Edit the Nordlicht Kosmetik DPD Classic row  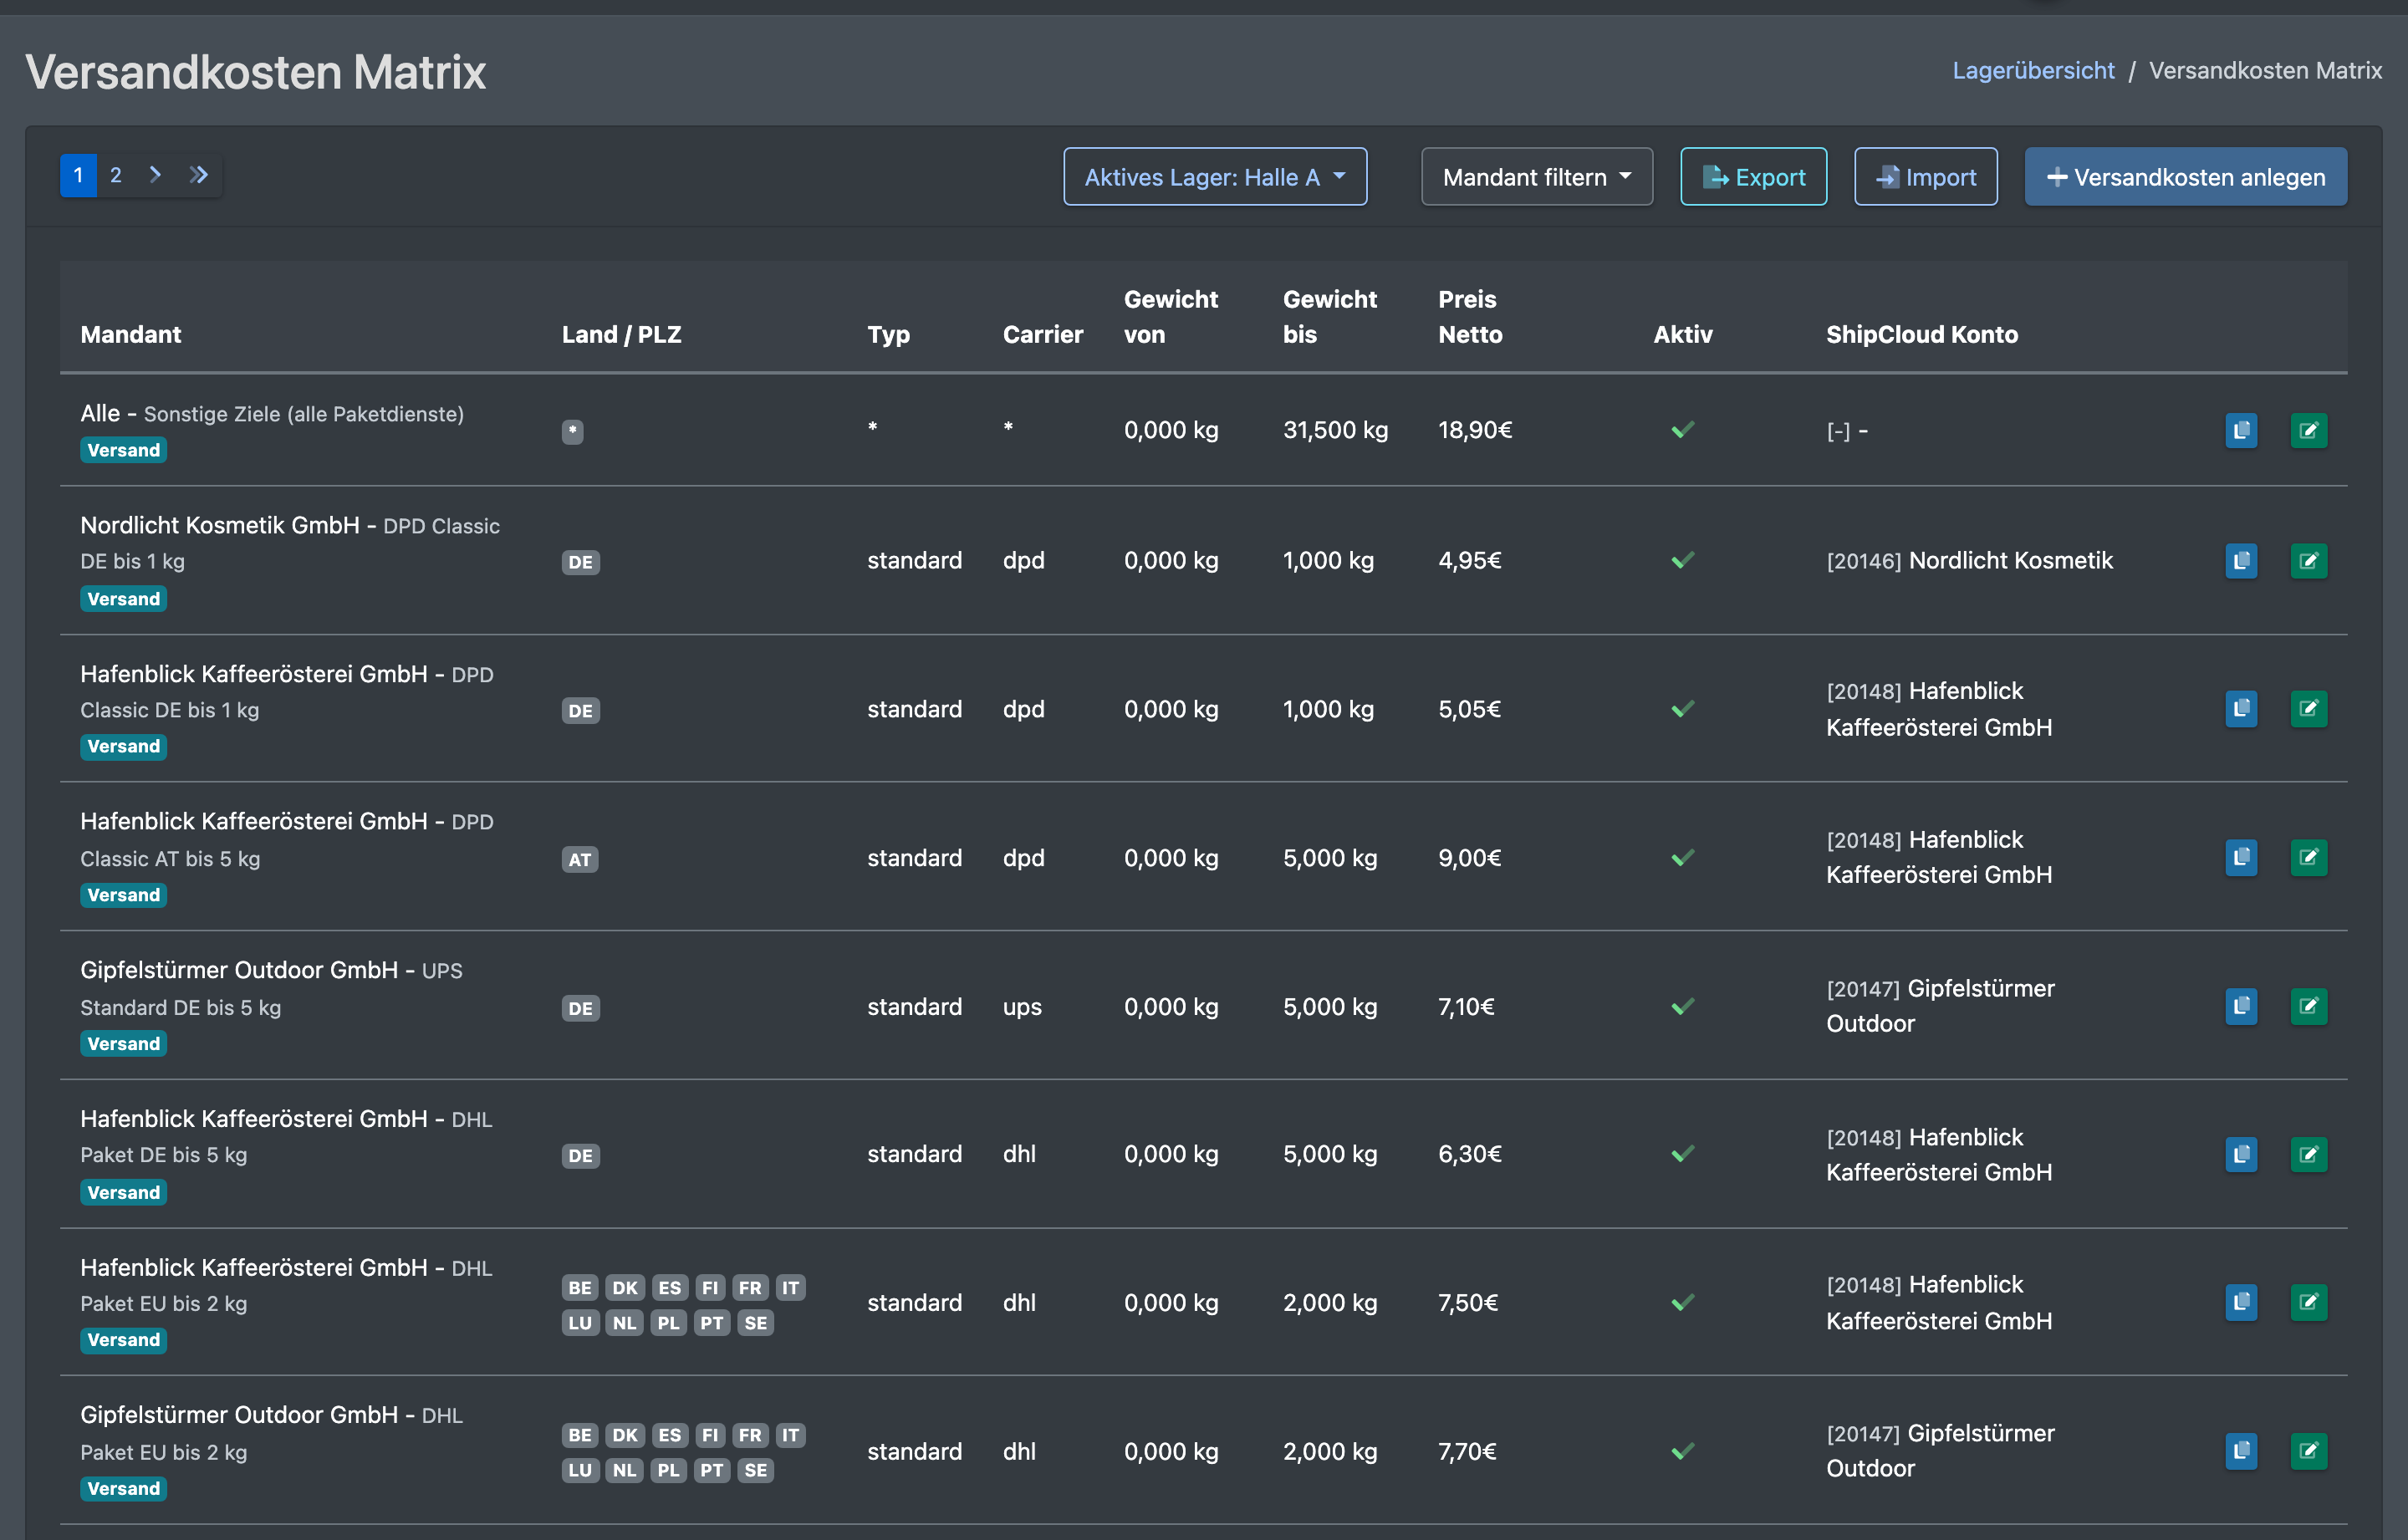click(x=2308, y=560)
